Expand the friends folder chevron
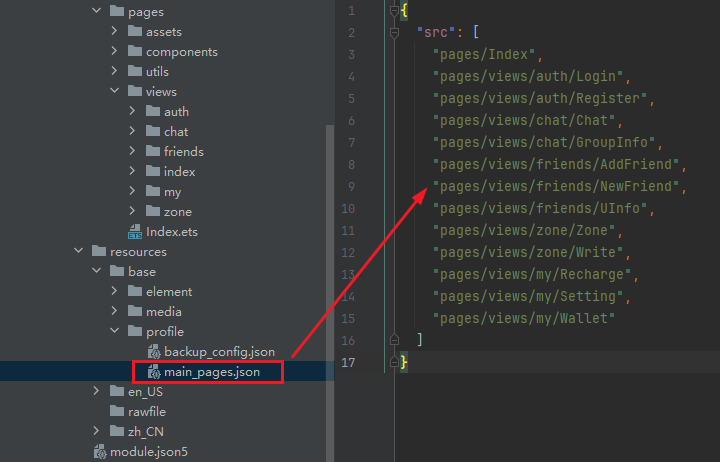The image size is (720, 462). 132,151
